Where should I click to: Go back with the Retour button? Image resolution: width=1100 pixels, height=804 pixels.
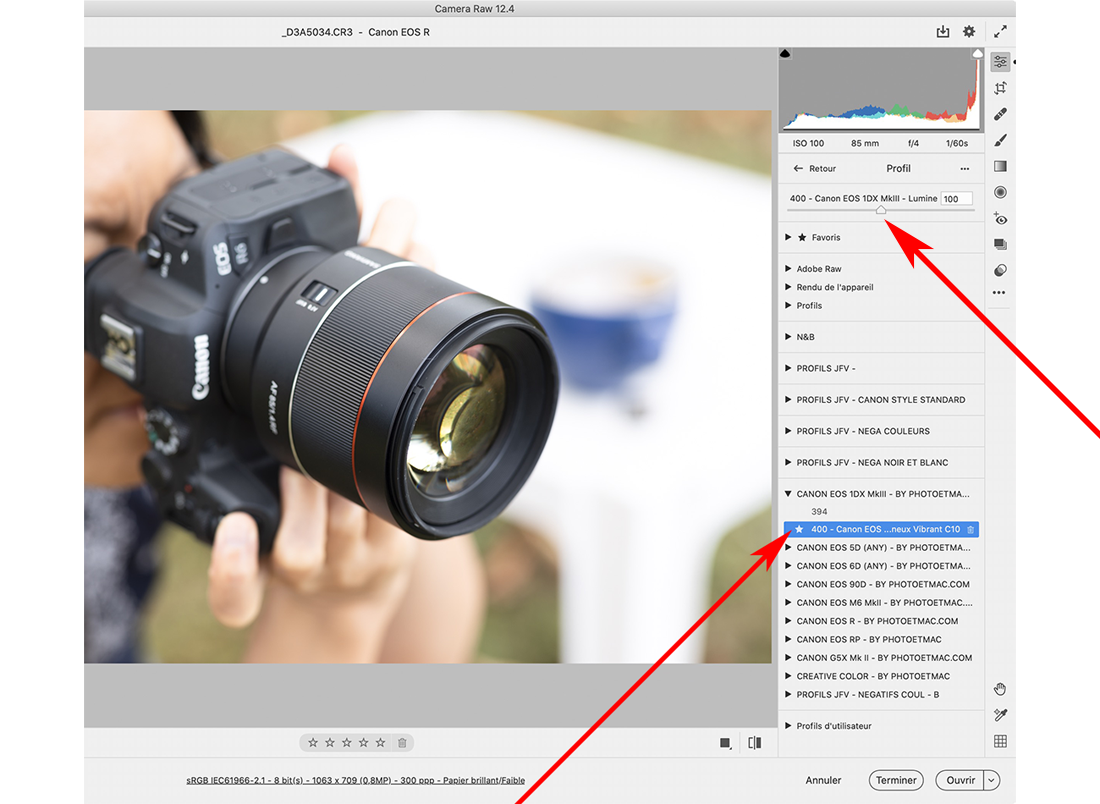tap(814, 169)
